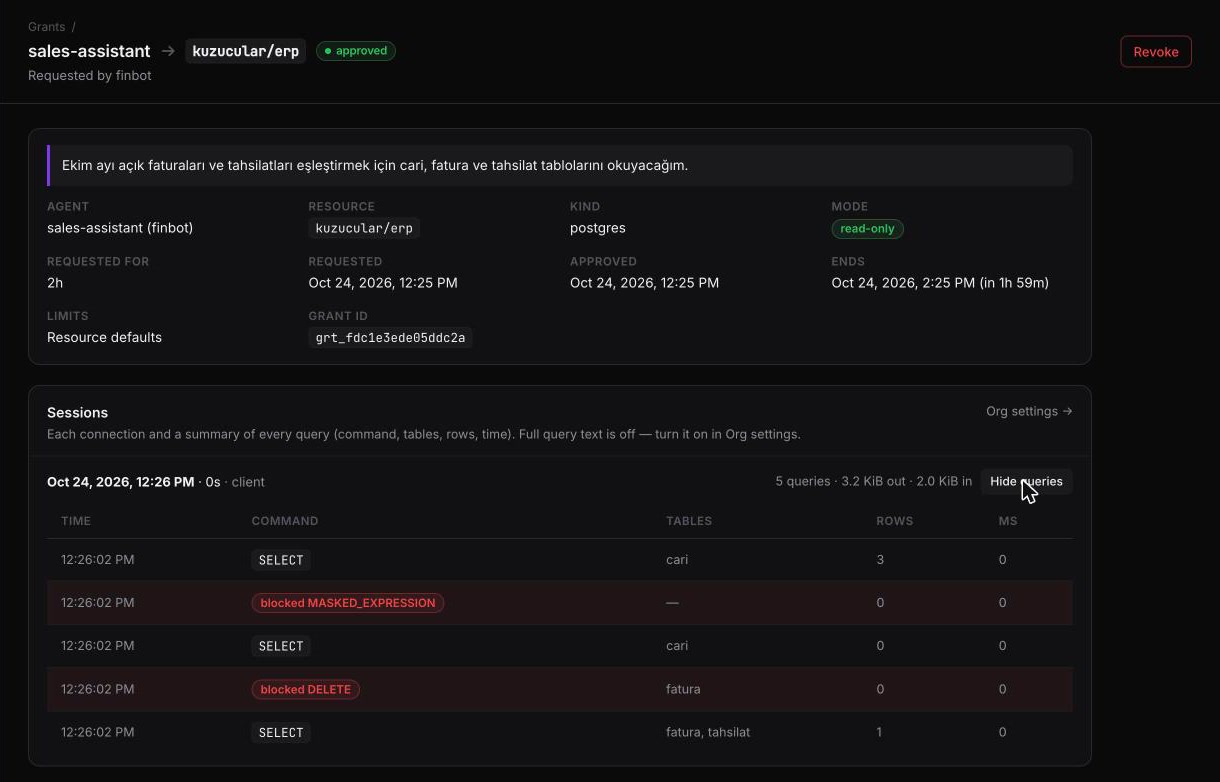Click the ROWS column header

pos(895,521)
